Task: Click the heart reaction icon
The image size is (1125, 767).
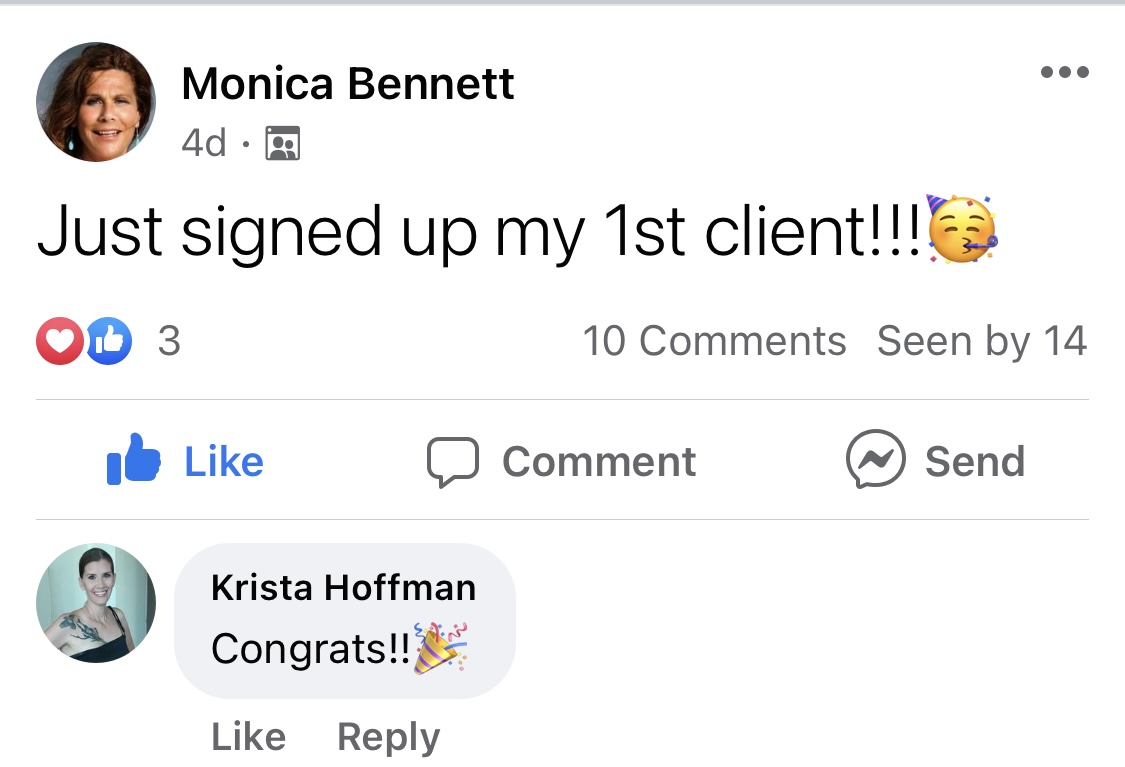Action: coord(59,341)
